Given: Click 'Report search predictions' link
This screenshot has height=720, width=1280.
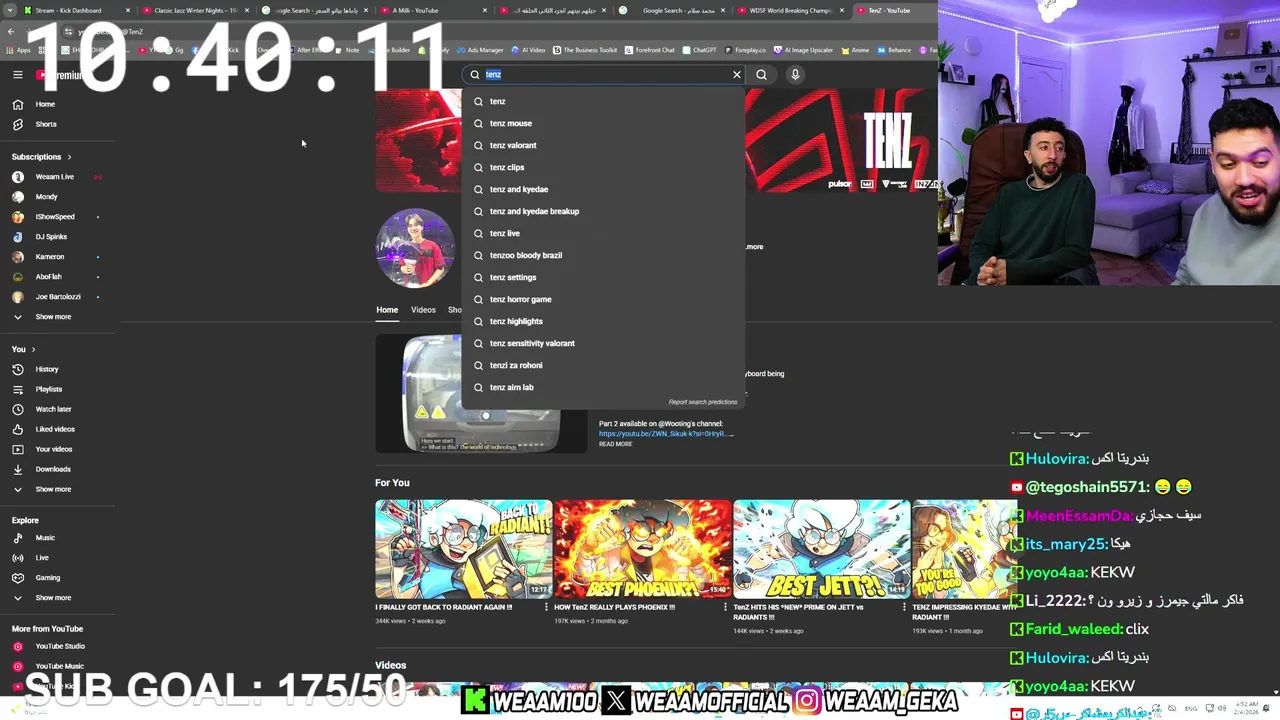Looking at the screenshot, I should click(x=703, y=402).
